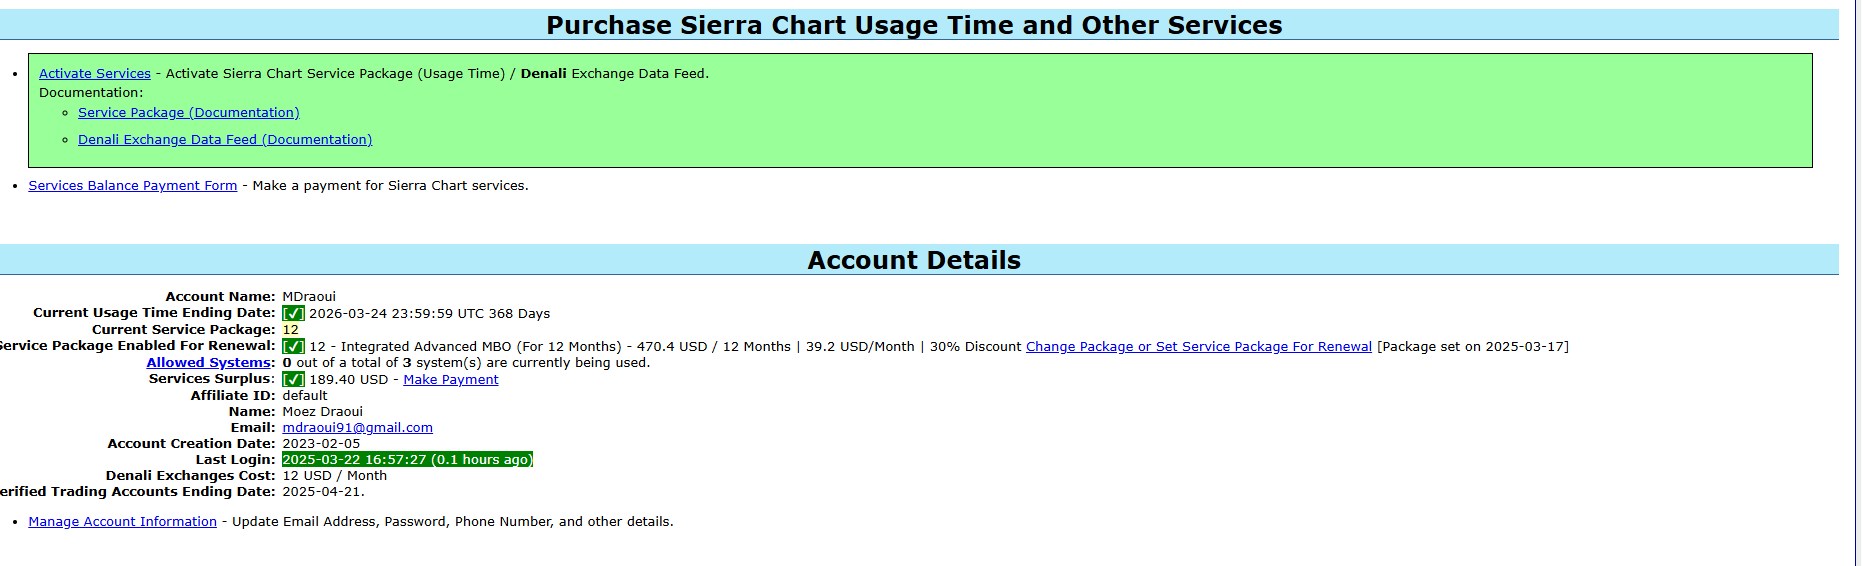Click the Verified Trading Accounts ending date 2025-04-21
This screenshot has height=566, width=1862.
point(323,492)
